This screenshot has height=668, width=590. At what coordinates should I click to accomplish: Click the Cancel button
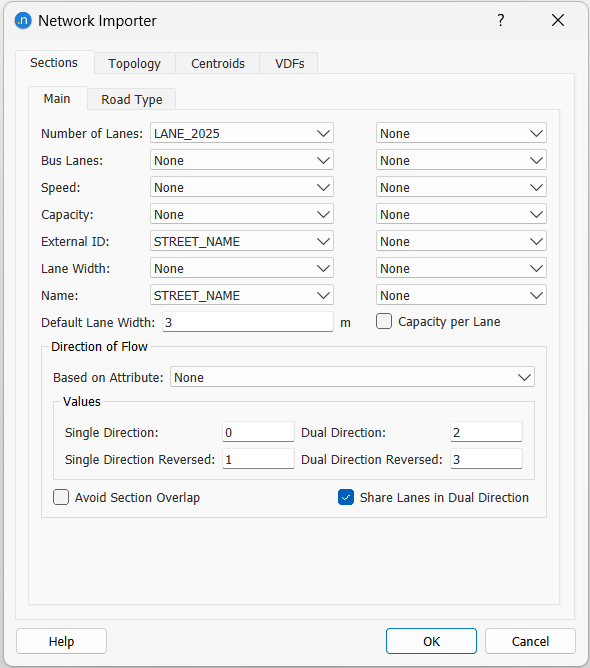(x=530, y=641)
